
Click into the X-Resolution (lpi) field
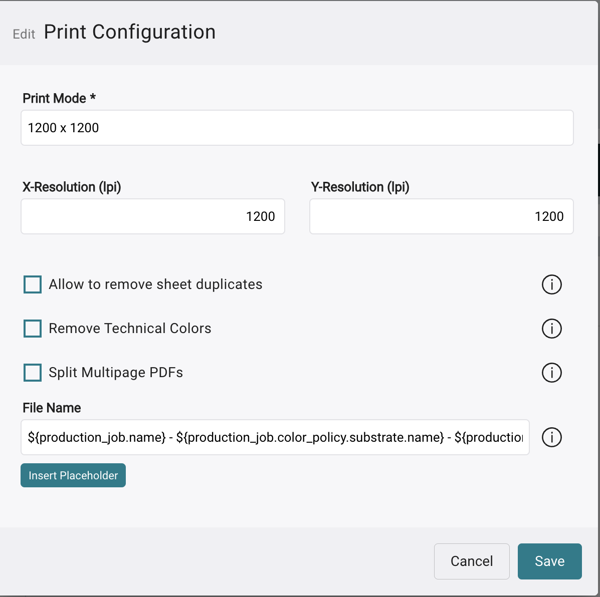(x=152, y=216)
